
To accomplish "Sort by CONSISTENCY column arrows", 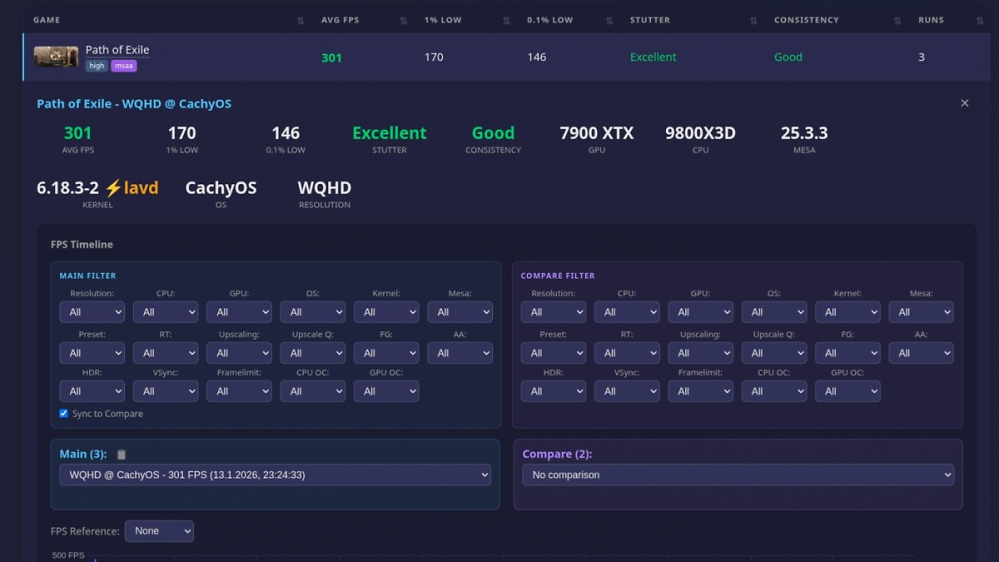I will click(898, 20).
